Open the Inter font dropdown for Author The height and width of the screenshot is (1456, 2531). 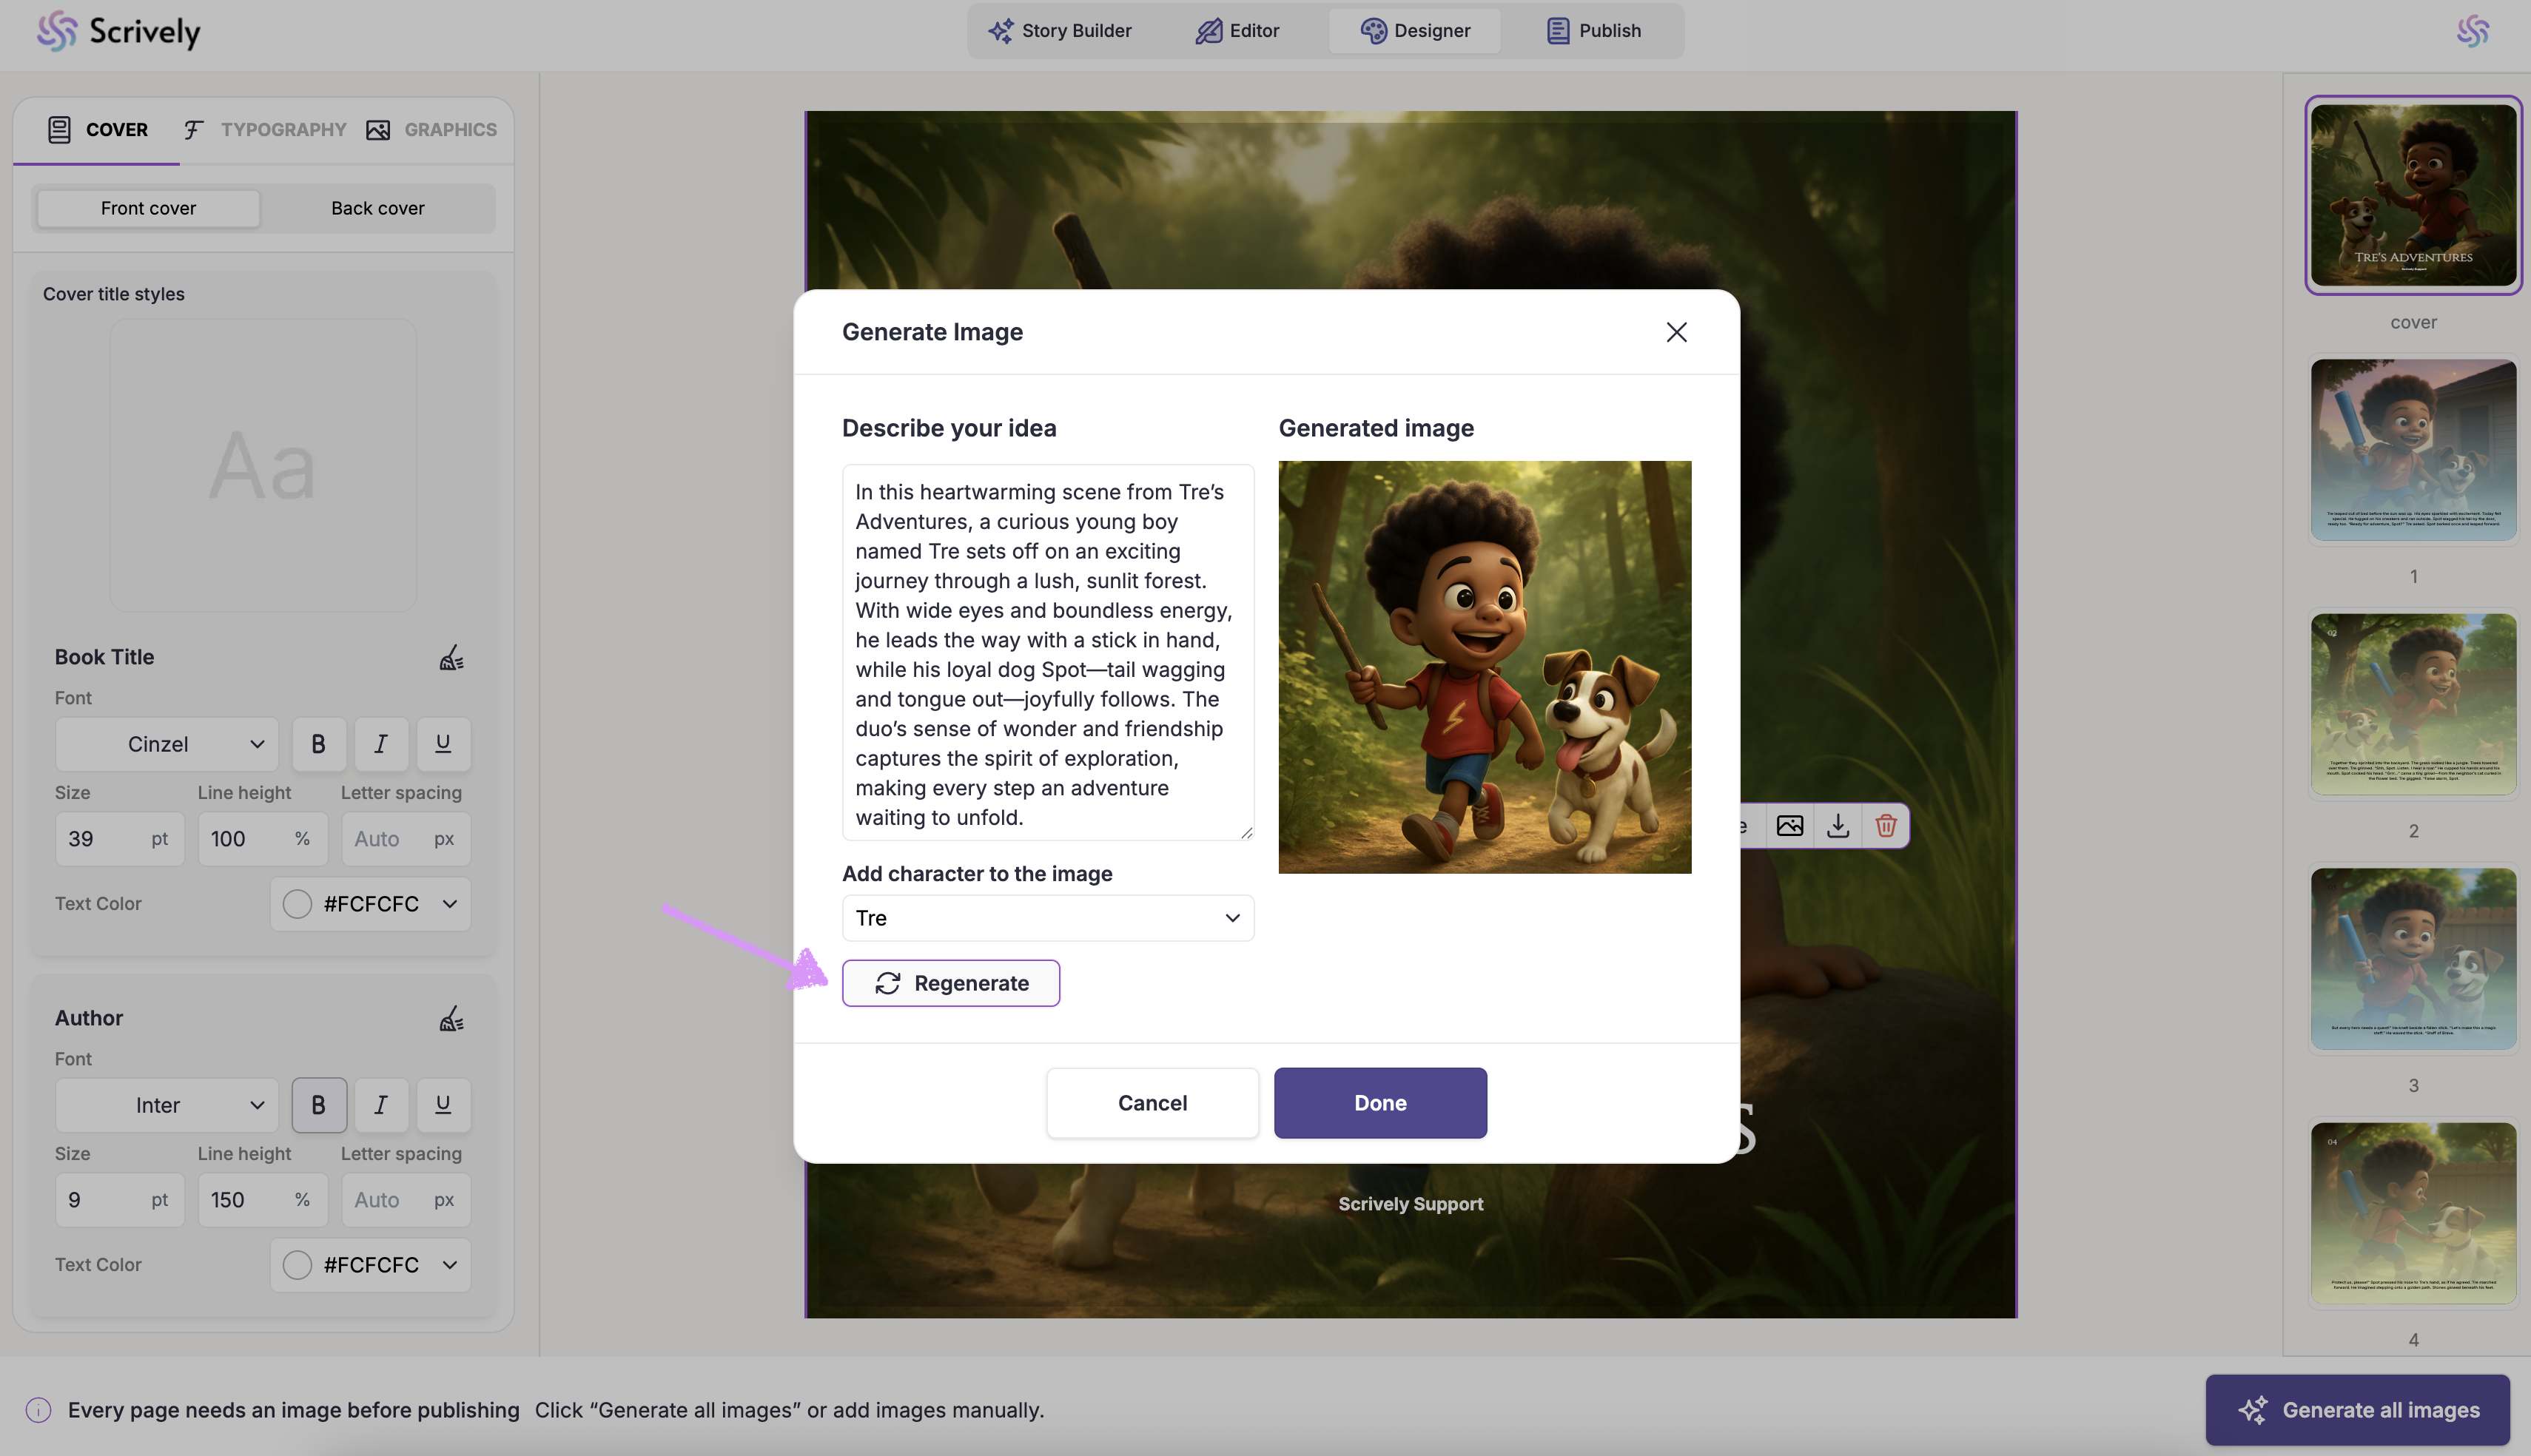coord(166,1105)
